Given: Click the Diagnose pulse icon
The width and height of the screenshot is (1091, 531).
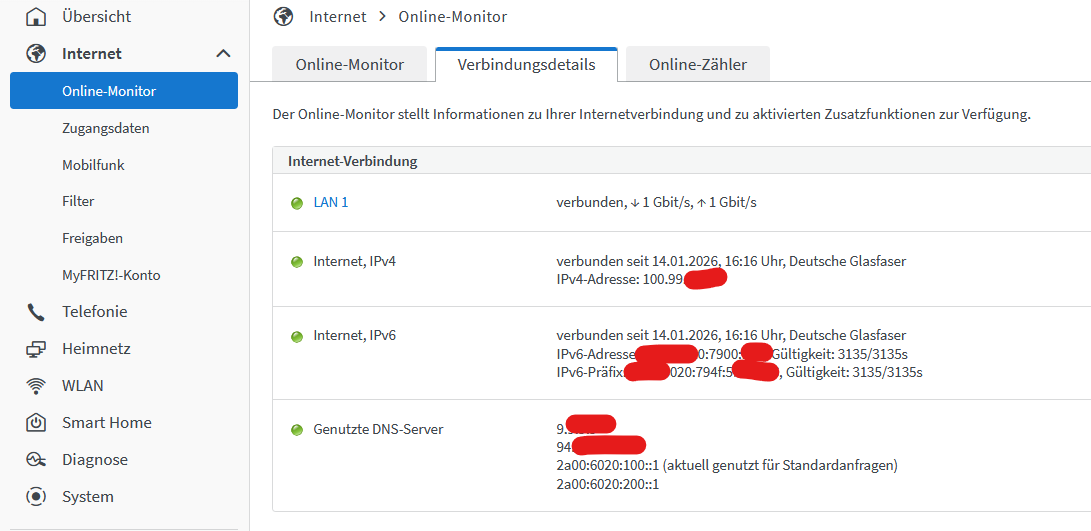Looking at the screenshot, I should click(x=36, y=460).
